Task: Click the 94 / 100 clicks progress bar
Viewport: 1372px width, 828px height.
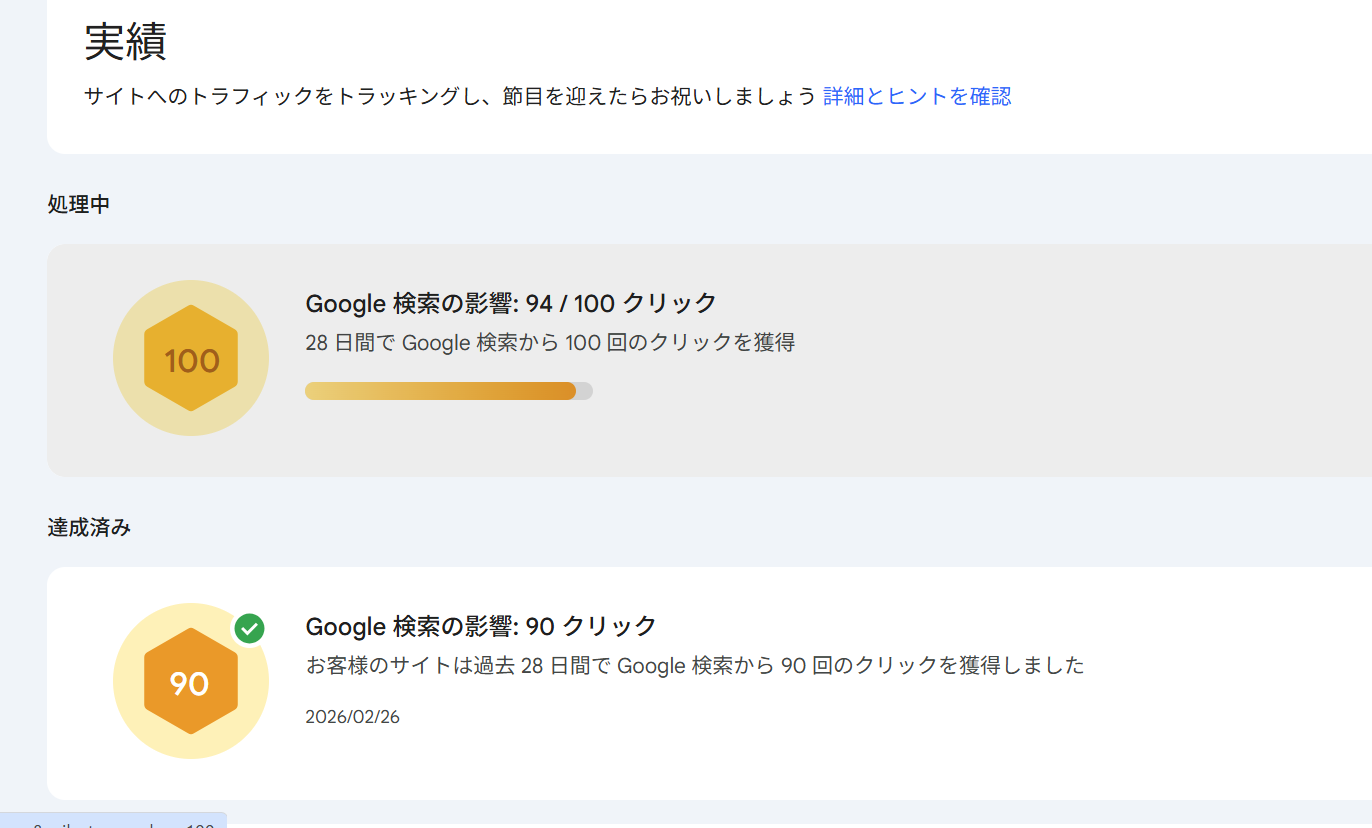Action: (440, 391)
